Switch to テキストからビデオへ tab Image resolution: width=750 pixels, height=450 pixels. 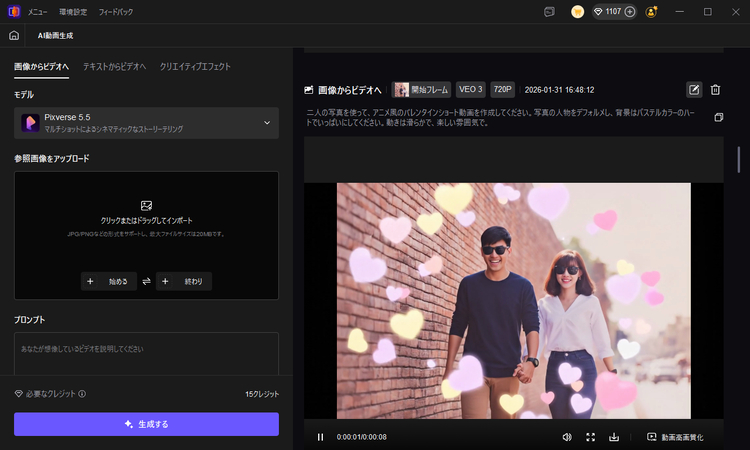114,66
